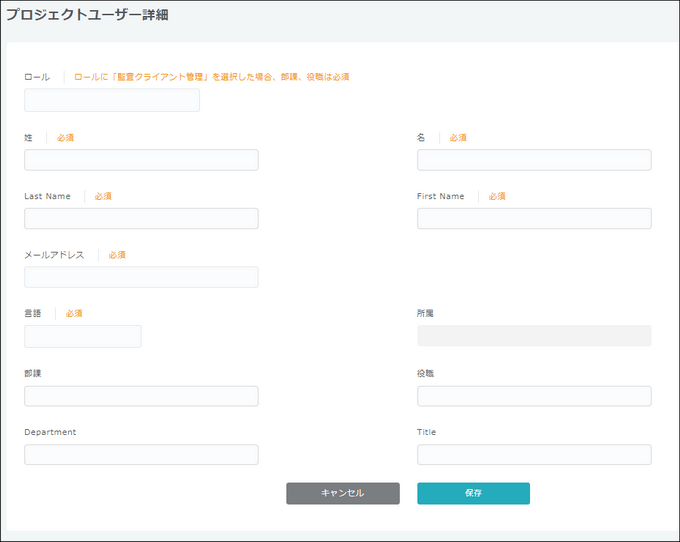Screen dimensions: 680x542
Task: Click the 必須 marker beside 言語
Action: point(74,314)
